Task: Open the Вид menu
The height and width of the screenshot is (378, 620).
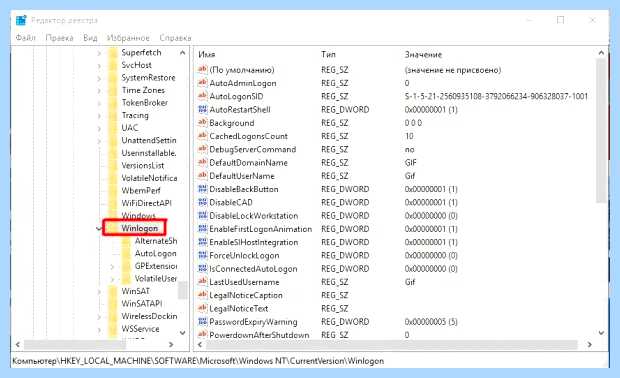Action: click(x=90, y=38)
